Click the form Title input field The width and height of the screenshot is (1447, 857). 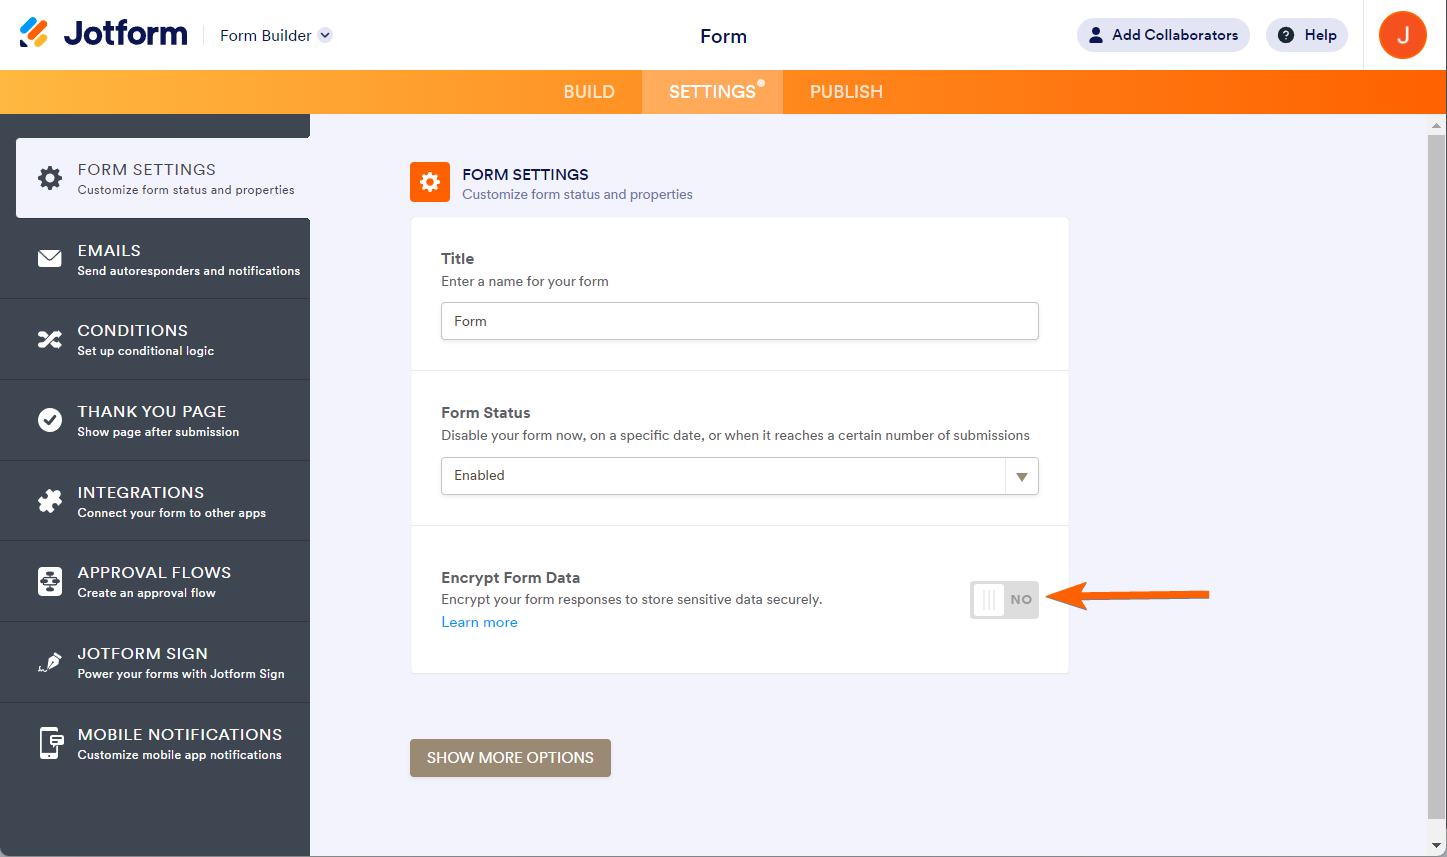[739, 321]
